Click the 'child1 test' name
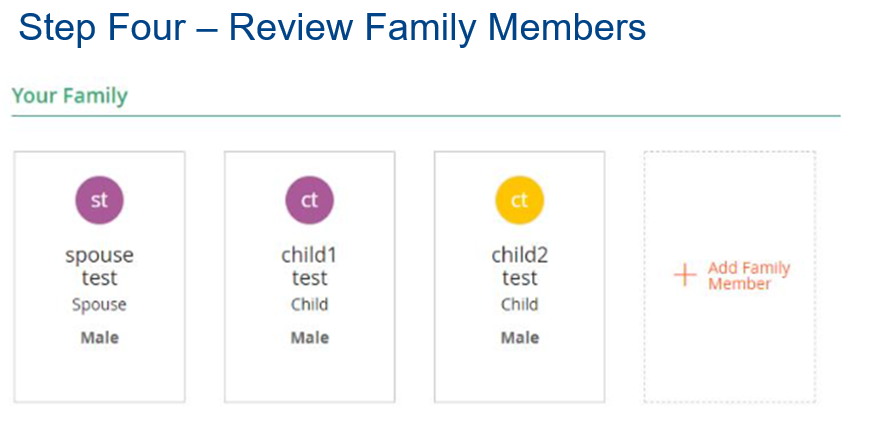This screenshot has width=888, height=440. click(309, 266)
